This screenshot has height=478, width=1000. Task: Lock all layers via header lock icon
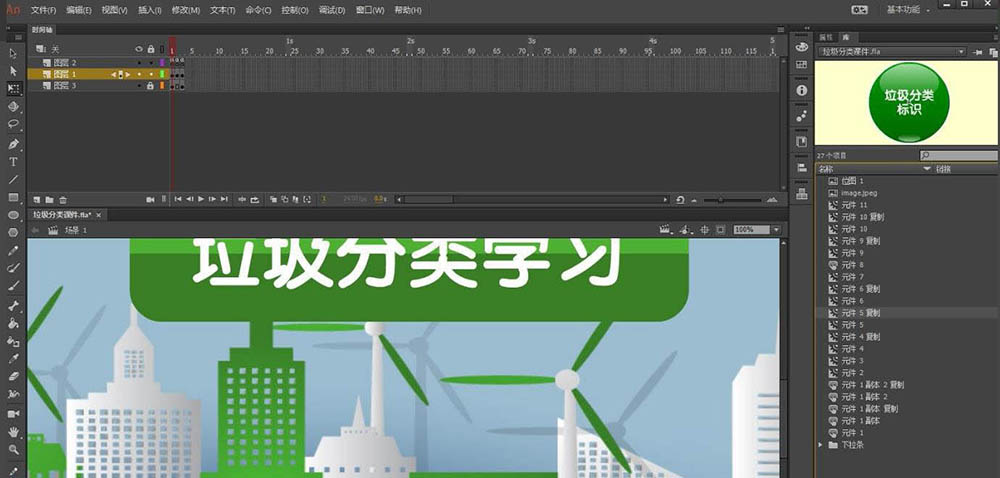click(x=151, y=49)
